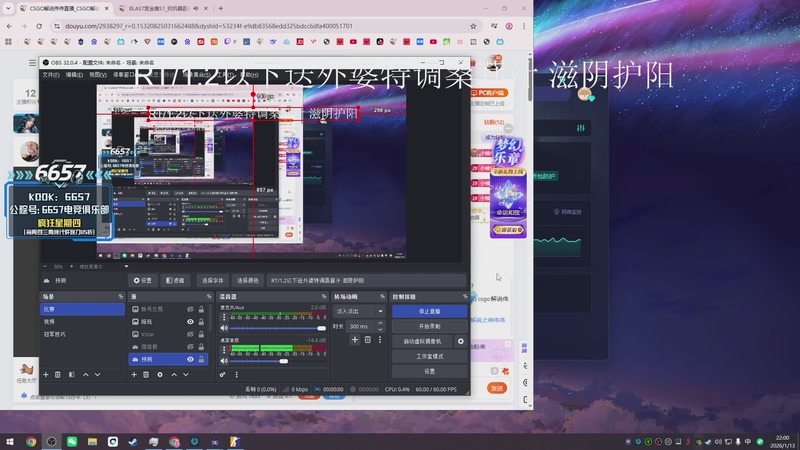Add a new source with the plus icon

click(134, 374)
